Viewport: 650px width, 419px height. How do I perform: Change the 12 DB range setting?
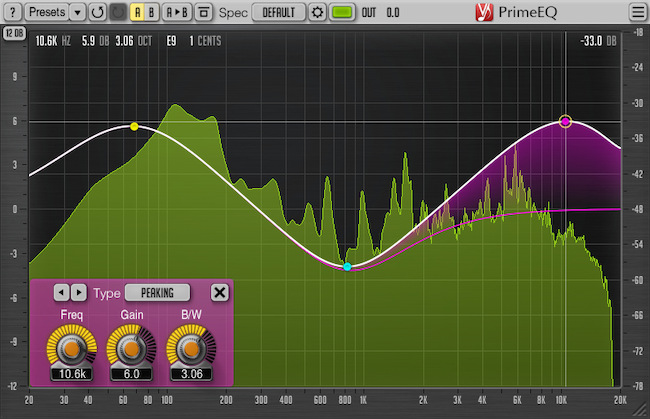[x=15, y=33]
